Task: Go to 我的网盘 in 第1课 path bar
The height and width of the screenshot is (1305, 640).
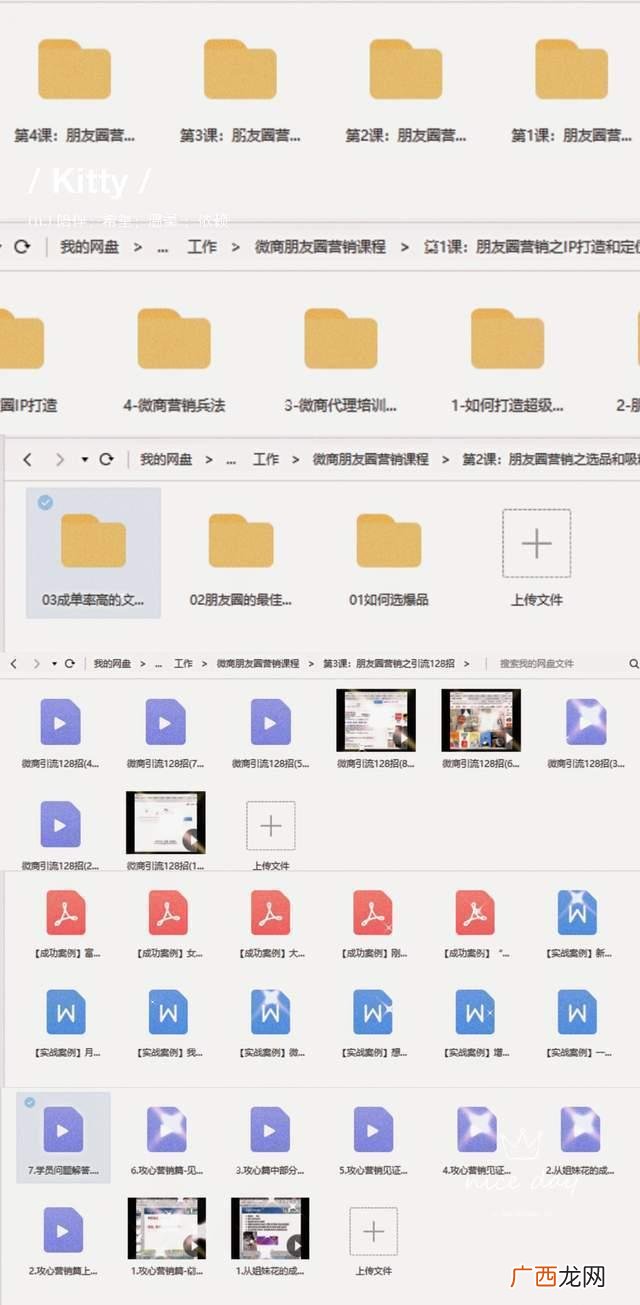Action: [x=91, y=246]
